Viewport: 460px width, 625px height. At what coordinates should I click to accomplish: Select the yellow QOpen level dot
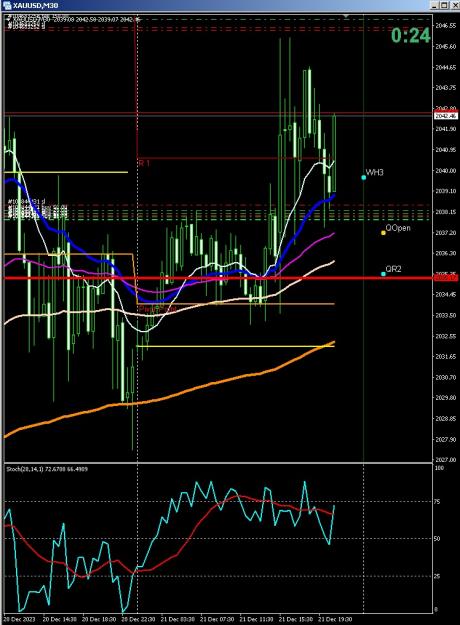383,232
